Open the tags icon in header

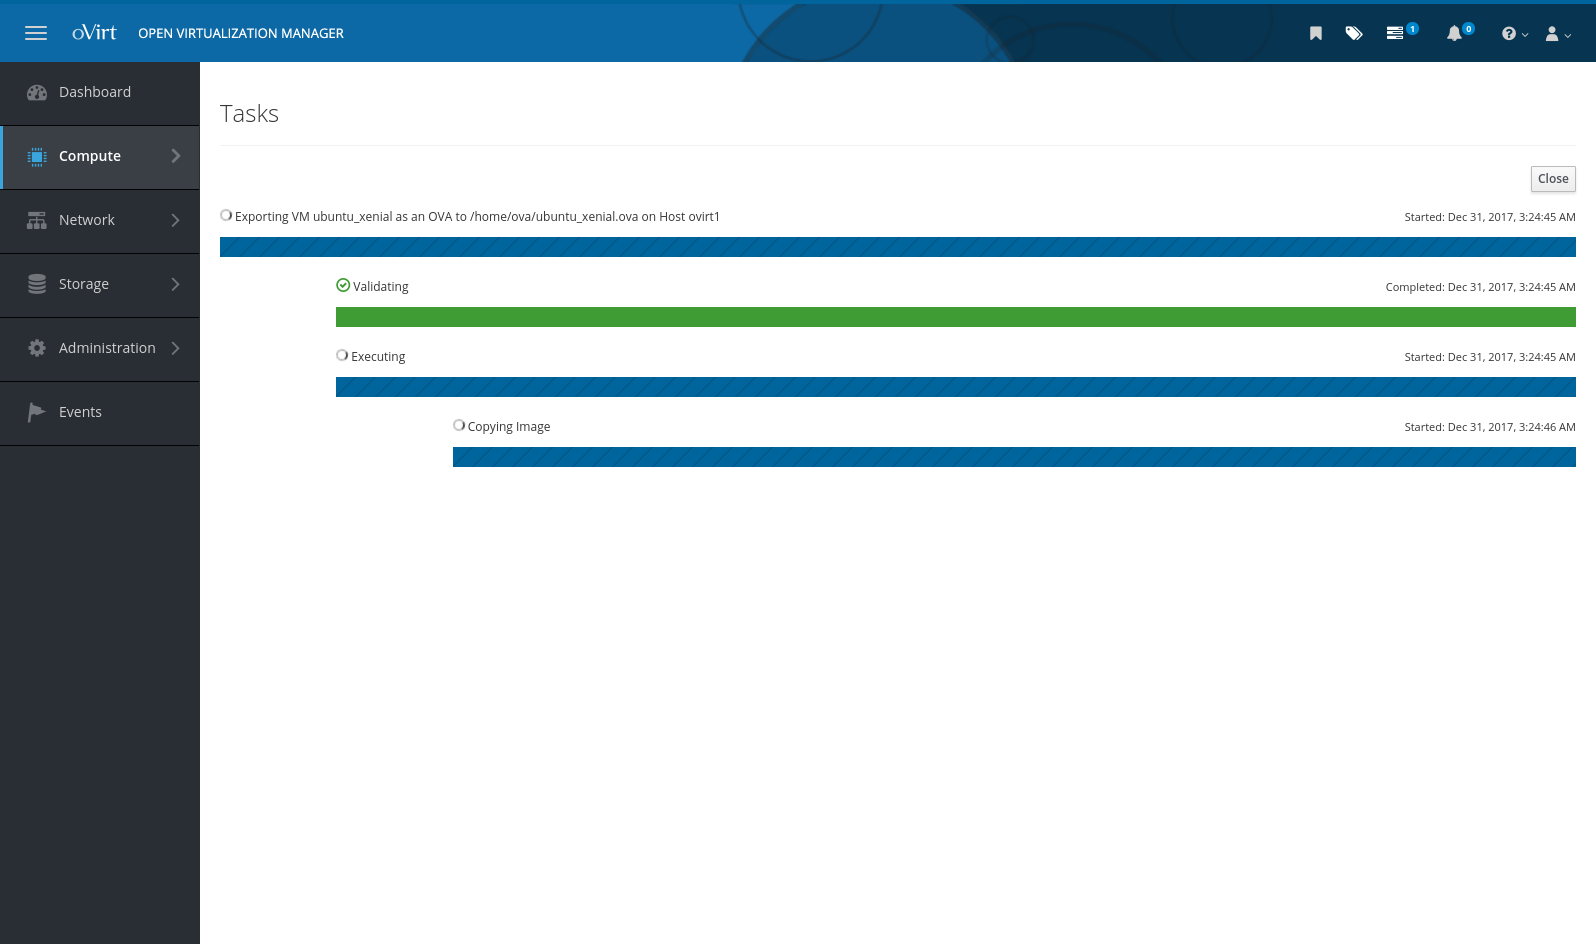1354,33
